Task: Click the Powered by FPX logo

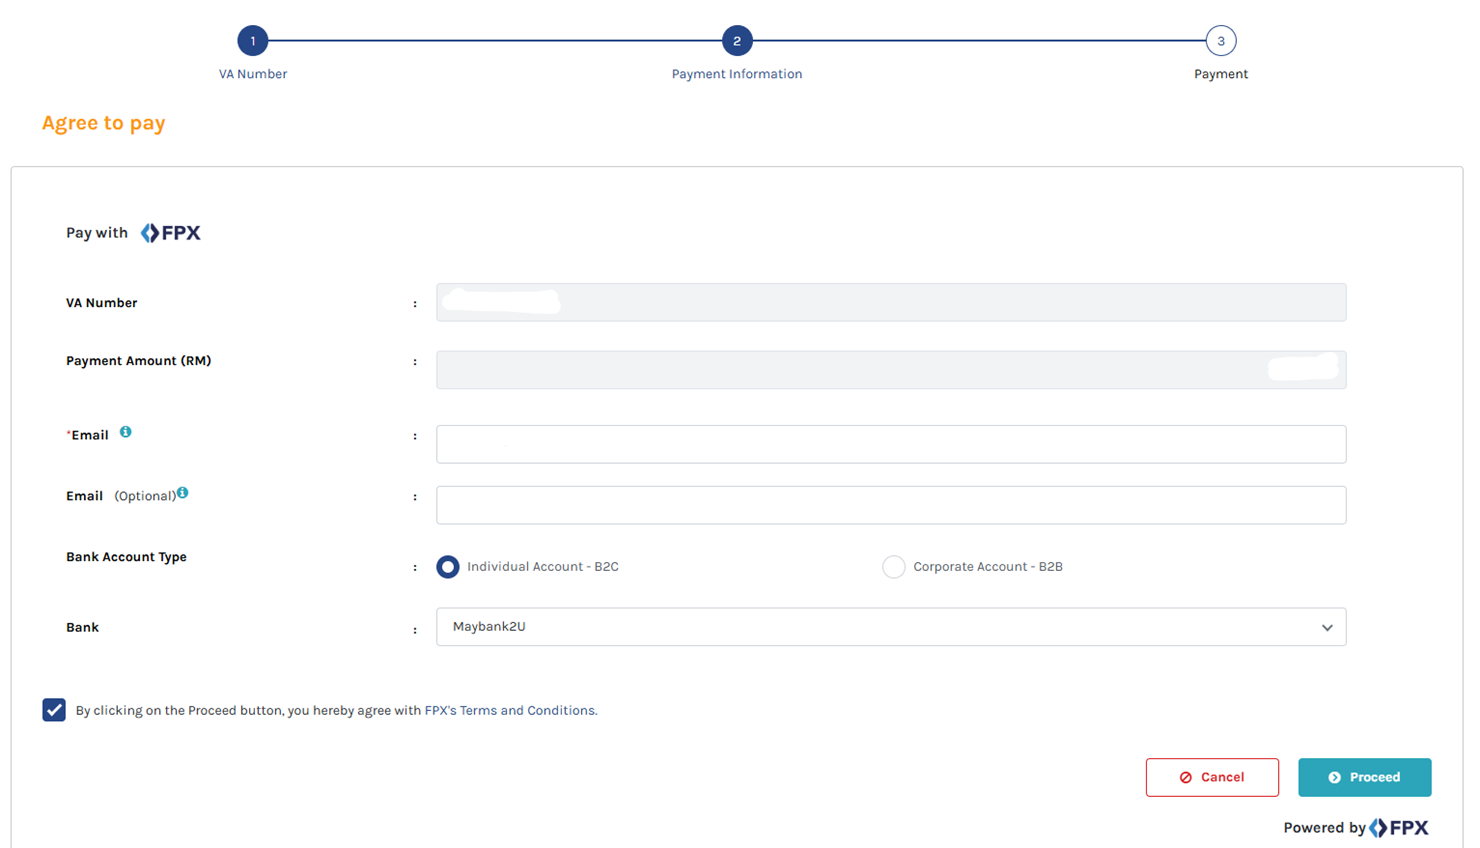Action: 1398,827
